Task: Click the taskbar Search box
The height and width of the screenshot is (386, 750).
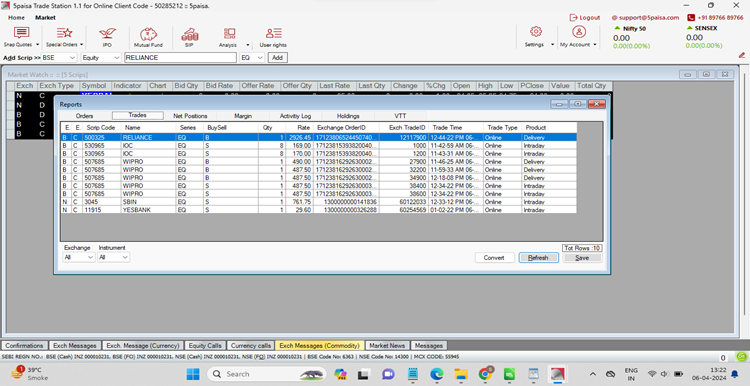Action: tap(266, 374)
